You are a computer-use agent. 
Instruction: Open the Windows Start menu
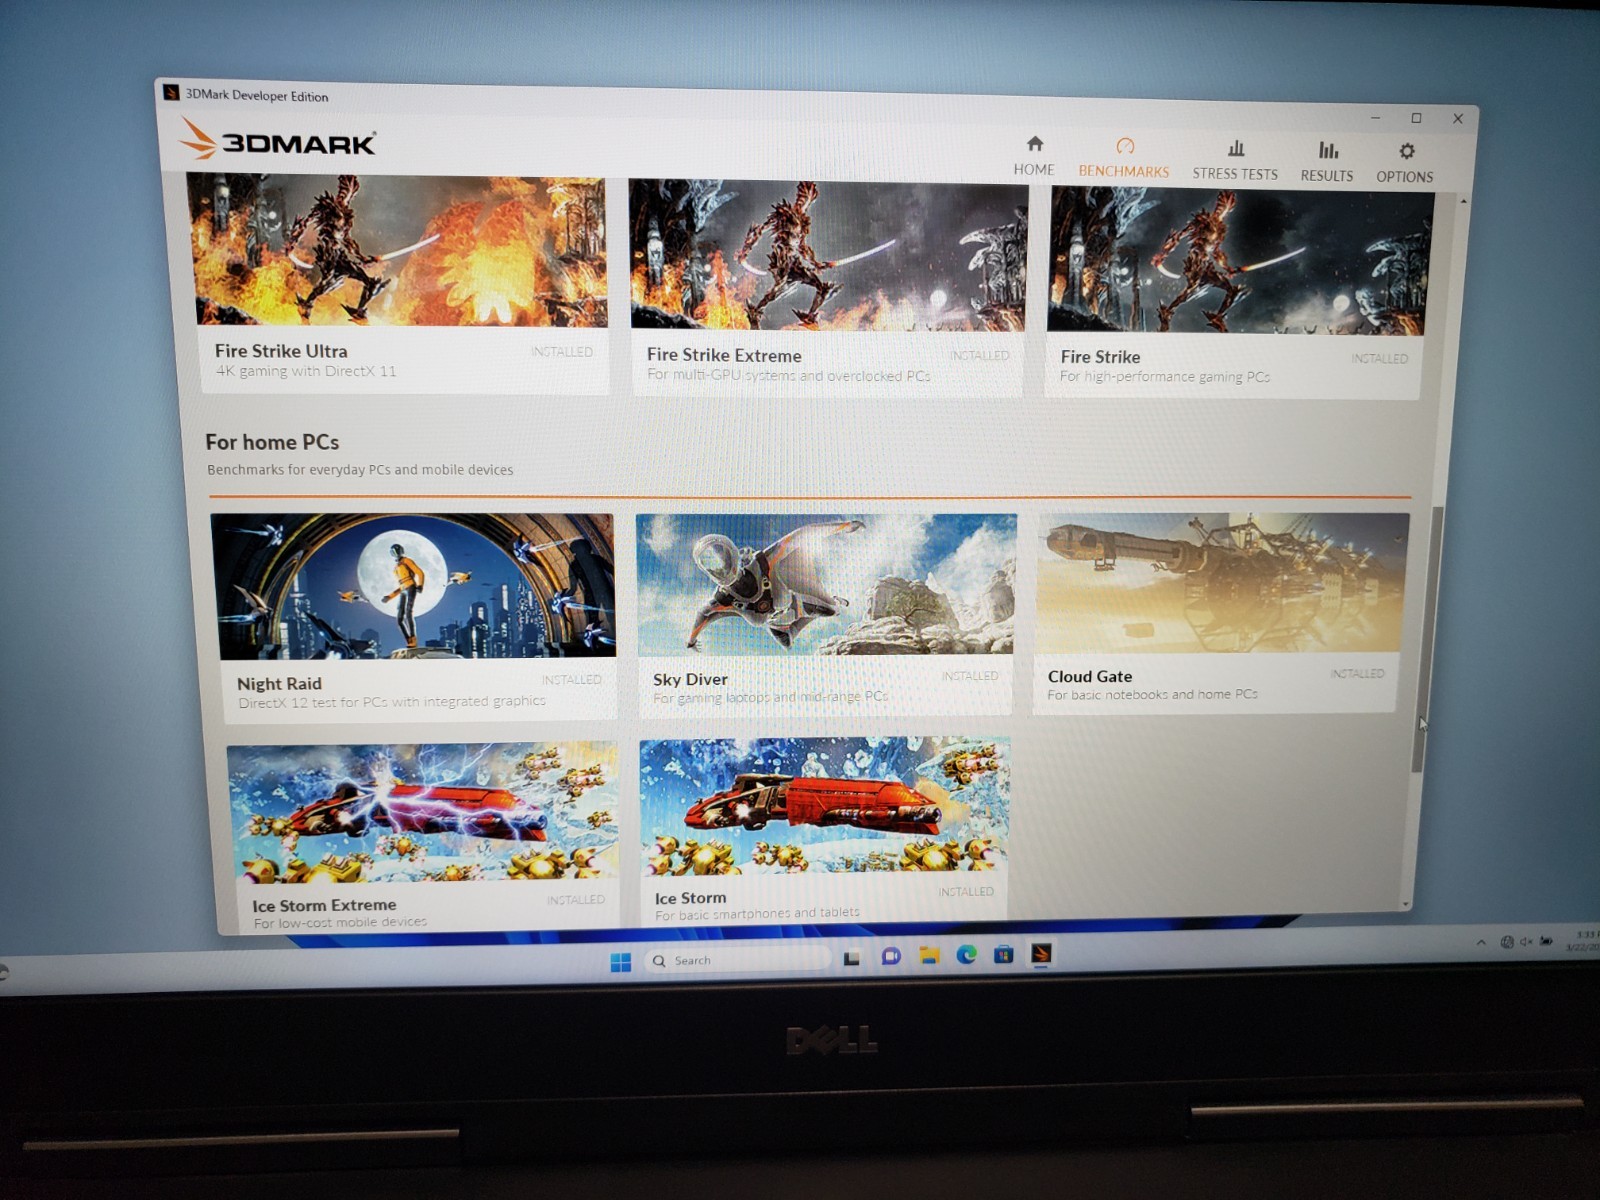[x=621, y=962]
